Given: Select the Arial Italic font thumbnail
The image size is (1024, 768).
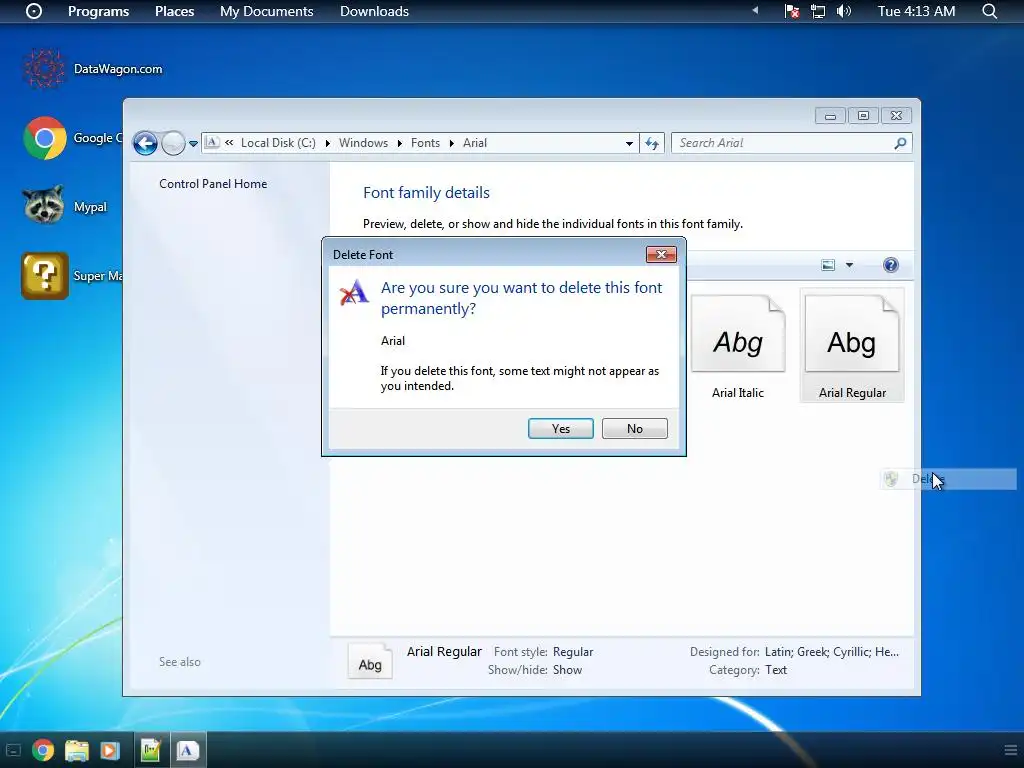Looking at the screenshot, I should pos(738,346).
